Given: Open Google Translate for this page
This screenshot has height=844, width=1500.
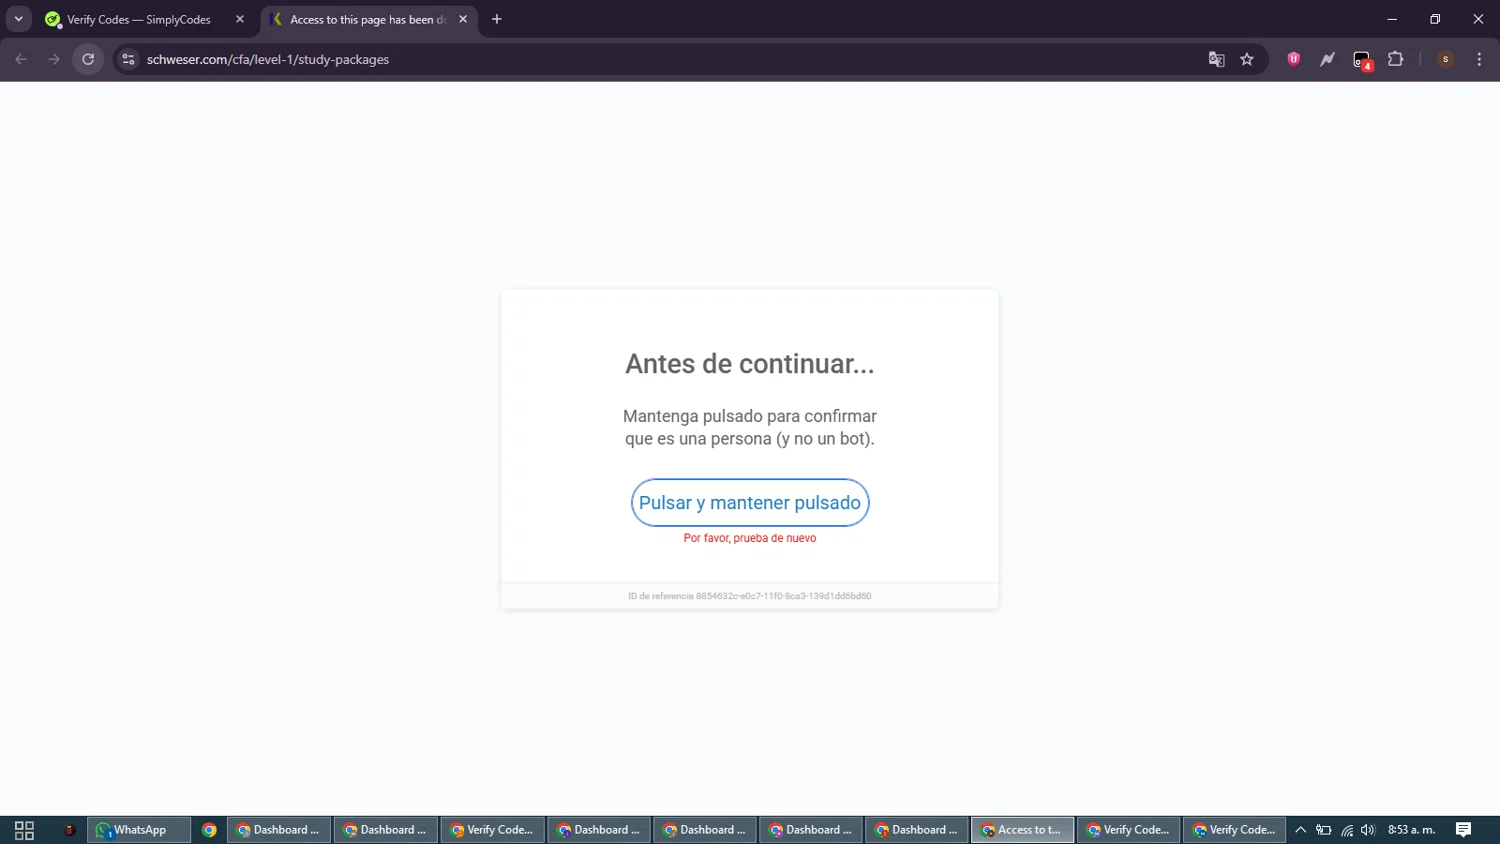Looking at the screenshot, I should [x=1217, y=59].
